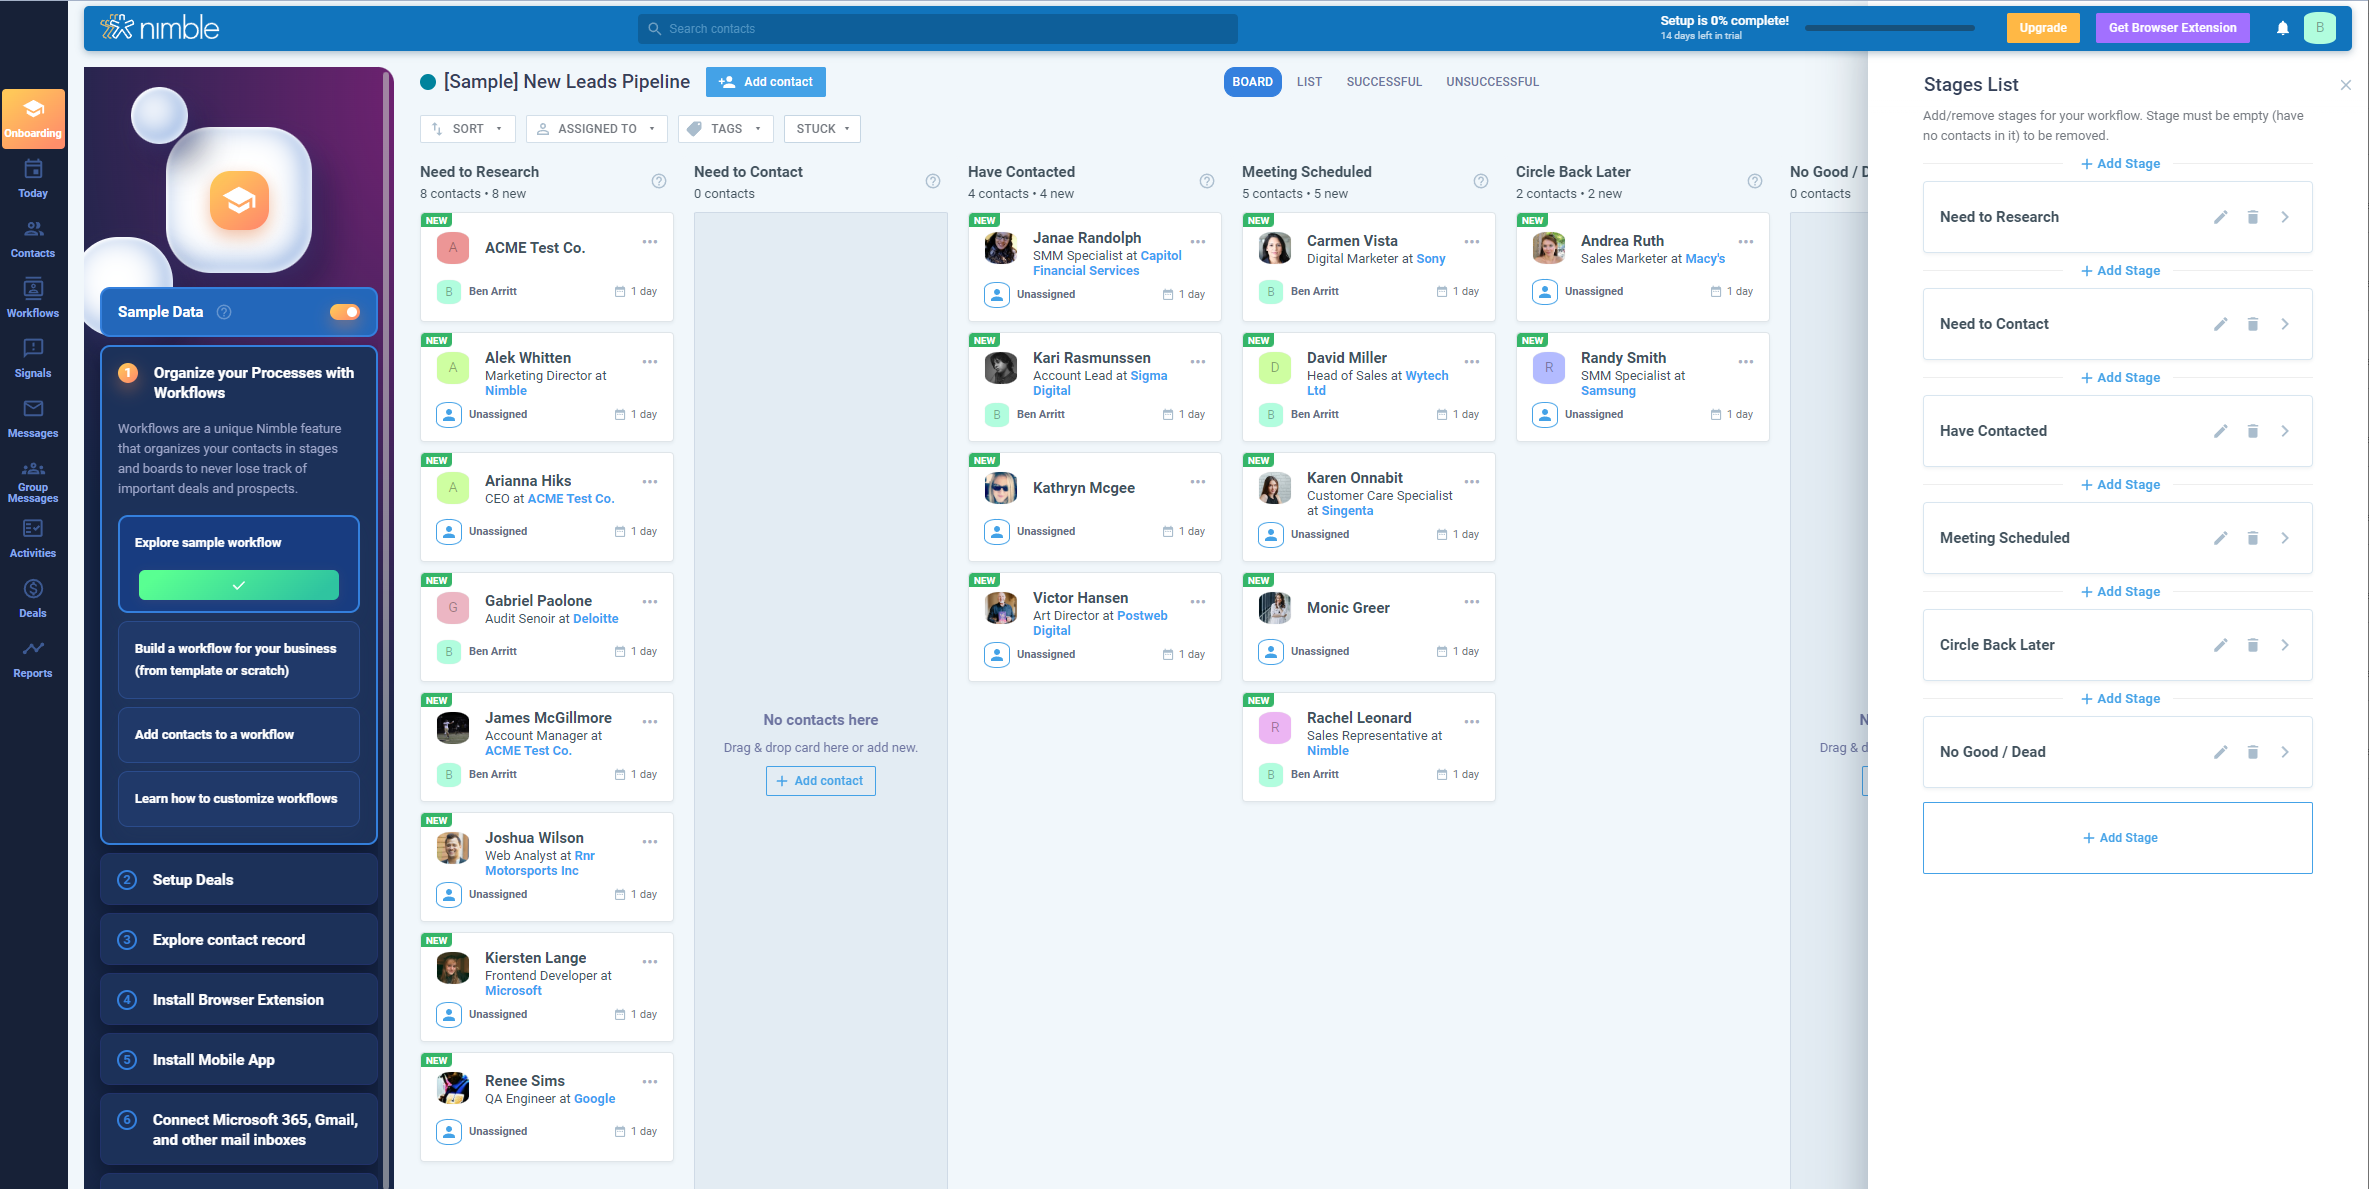Viewport: 2369px width, 1189px height.
Task: Switch to the Board tab
Action: click(x=1252, y=82)
